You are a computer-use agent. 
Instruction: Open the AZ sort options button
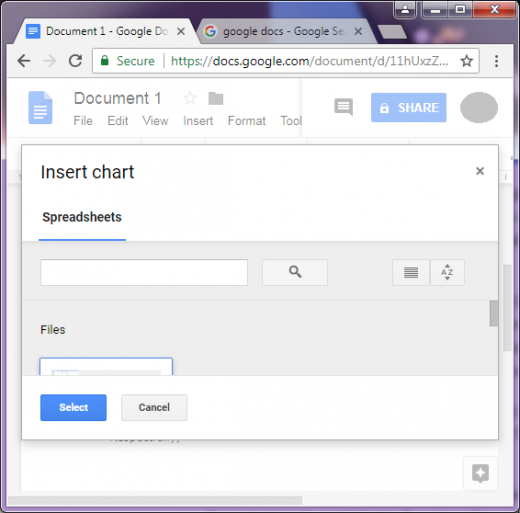point(447,272)
